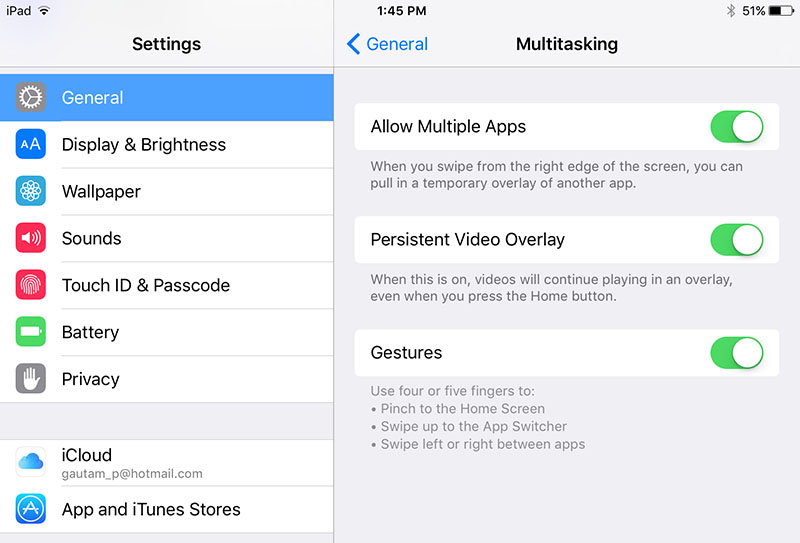Tap the green Battery icon
The width and height of the screenshot is (800, 543).
[31, 332]
